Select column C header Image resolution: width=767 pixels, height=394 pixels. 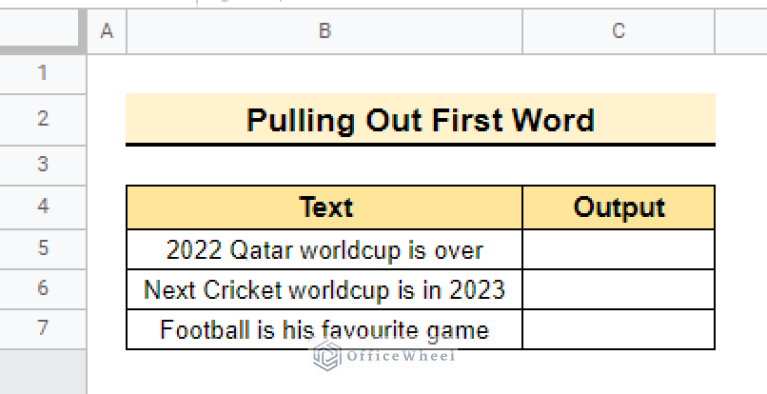pos(618,31)
